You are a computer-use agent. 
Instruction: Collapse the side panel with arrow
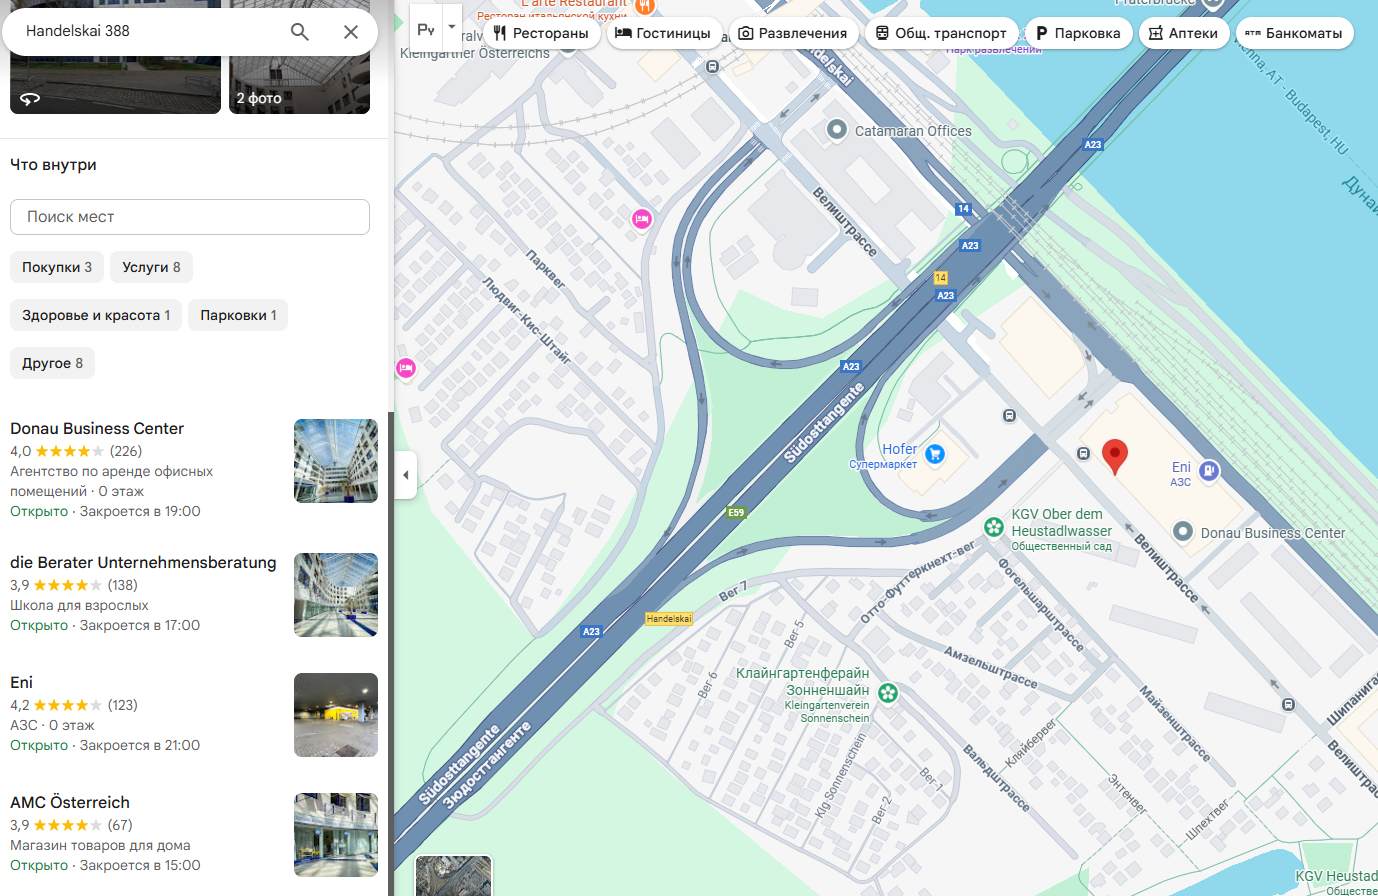(405, 475)
